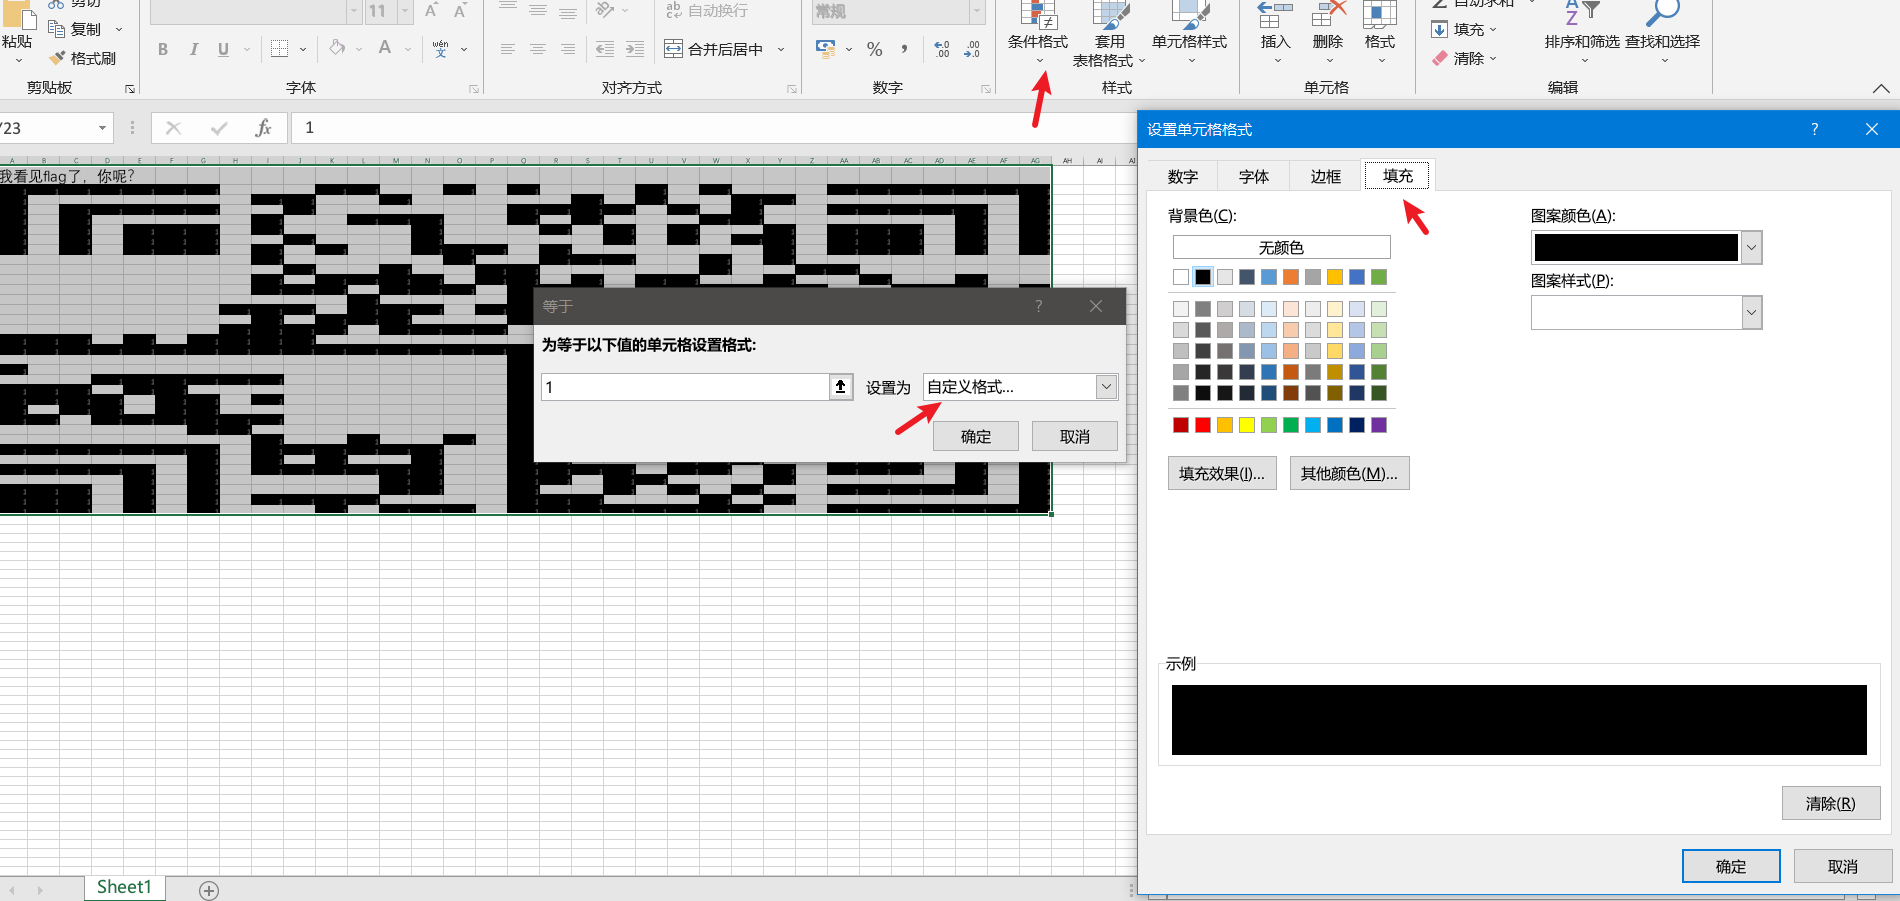
Task: Open the Font group dialog launcher
Action: click(474, 89)
